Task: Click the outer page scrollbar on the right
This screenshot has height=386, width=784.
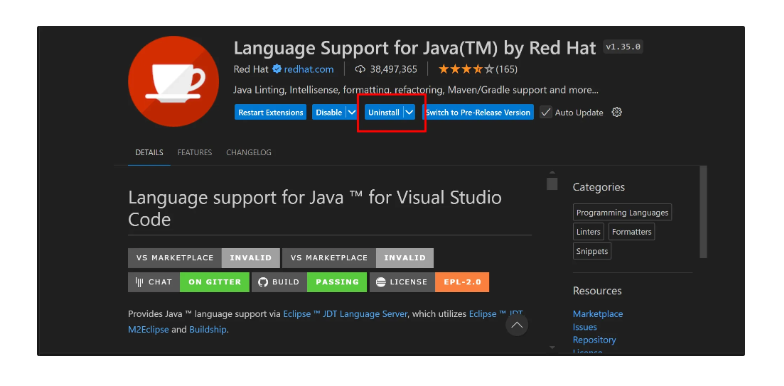Action: pos(704,212)
